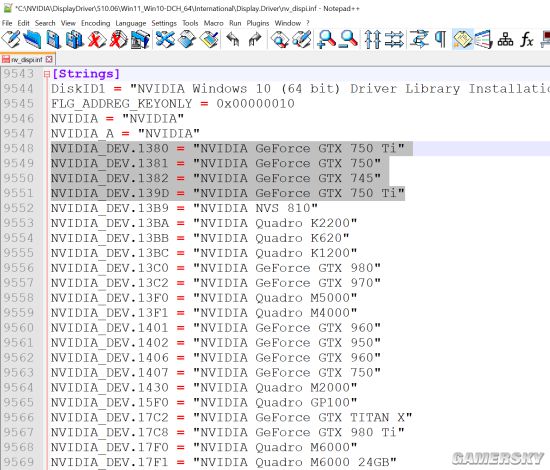
Task: Click the [Strings] section header text
Action: click(x=86, y=74)
